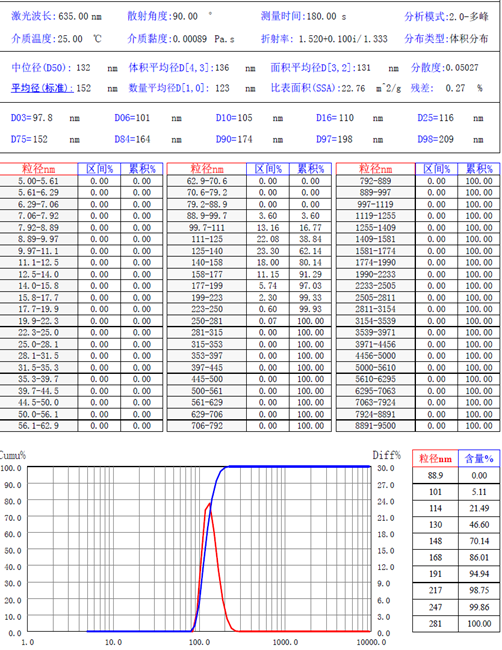502x650 pixels.
Task: Select interval value 23.30
Action: point(268,251)
